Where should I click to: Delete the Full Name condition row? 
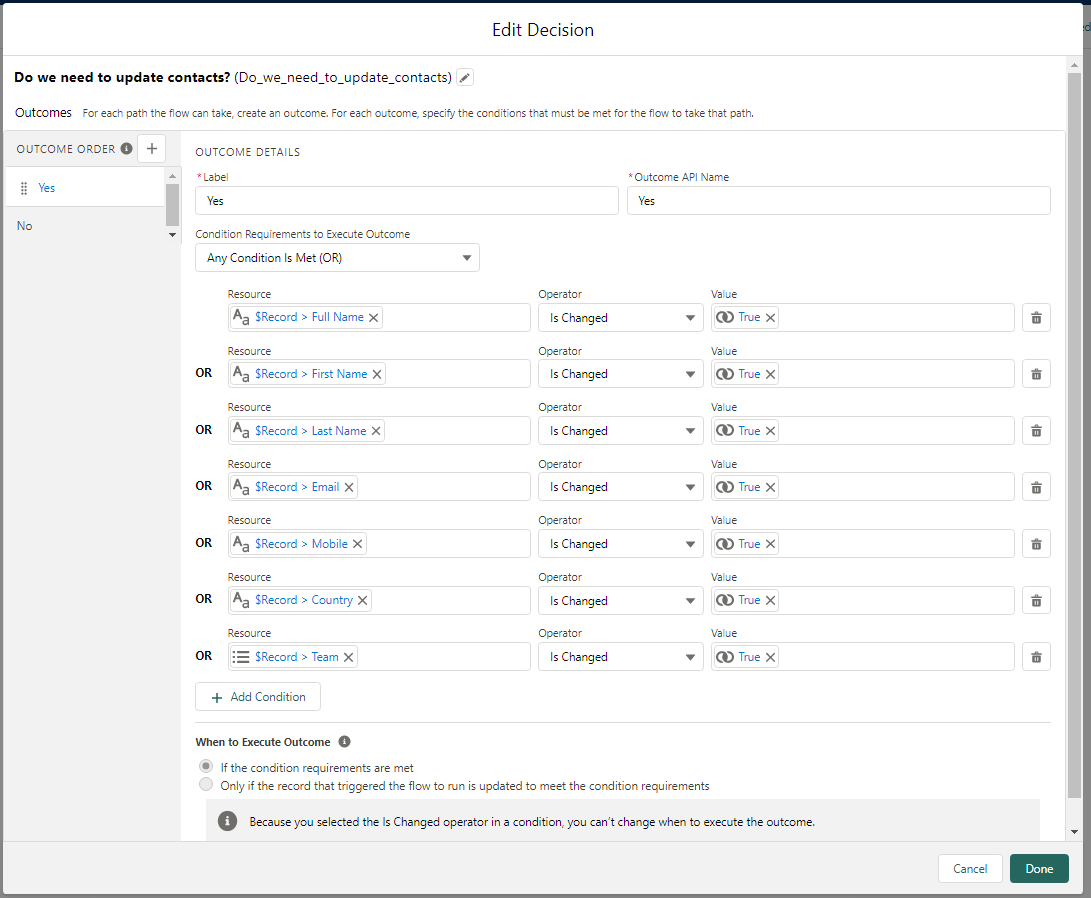click(1036, 318)
